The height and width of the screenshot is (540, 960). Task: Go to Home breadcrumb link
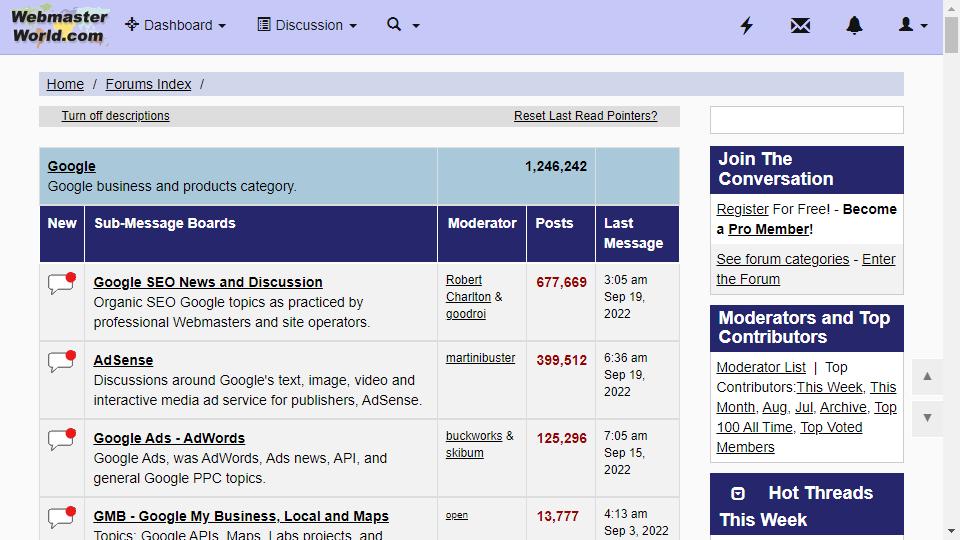(65, 84)
